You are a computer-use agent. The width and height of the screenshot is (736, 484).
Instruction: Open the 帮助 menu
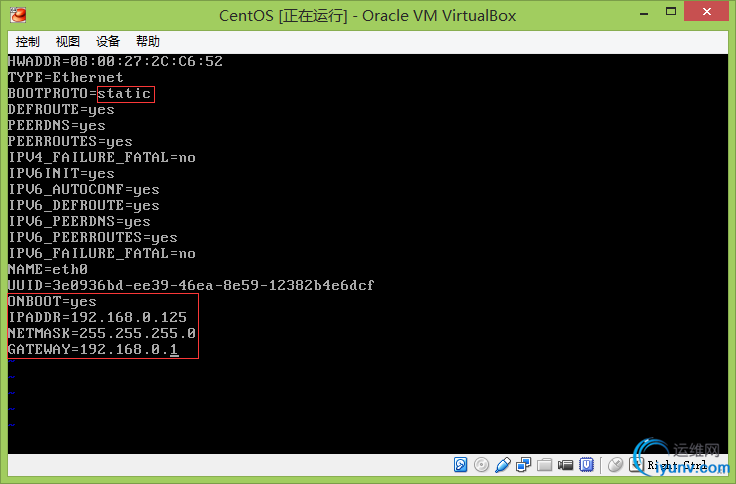(148, 42)
